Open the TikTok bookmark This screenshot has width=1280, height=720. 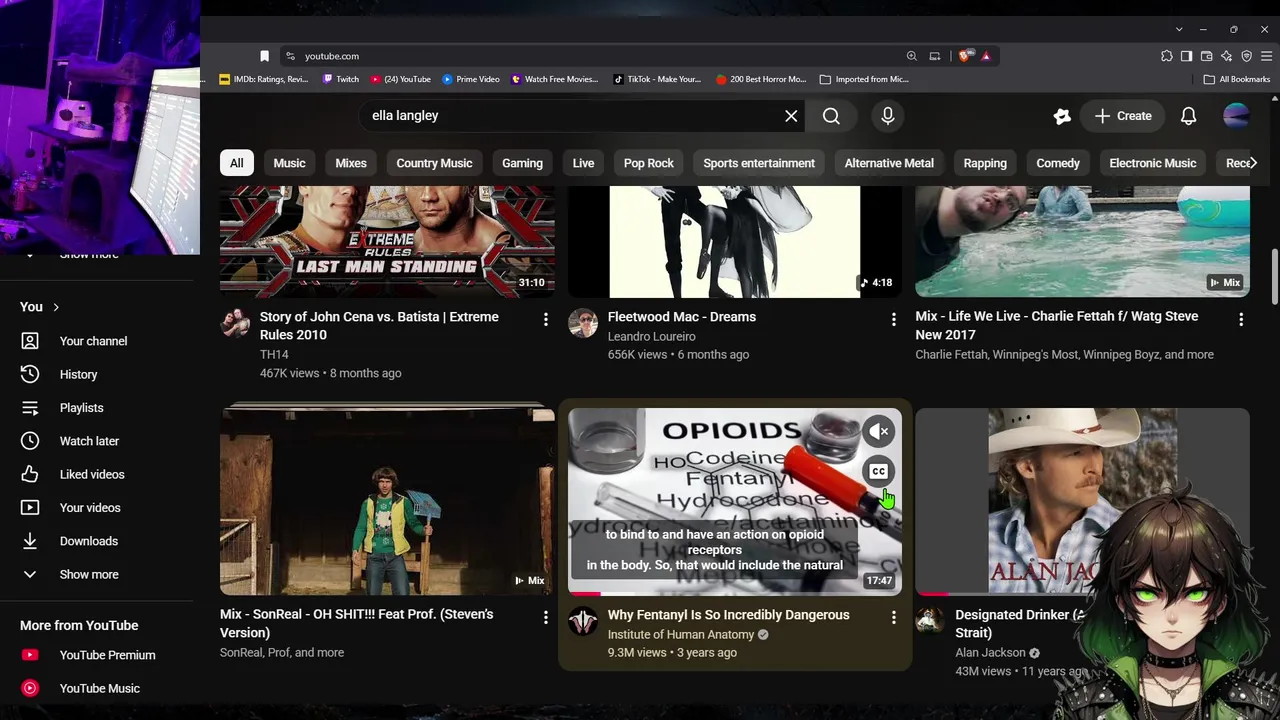[657, 79]
